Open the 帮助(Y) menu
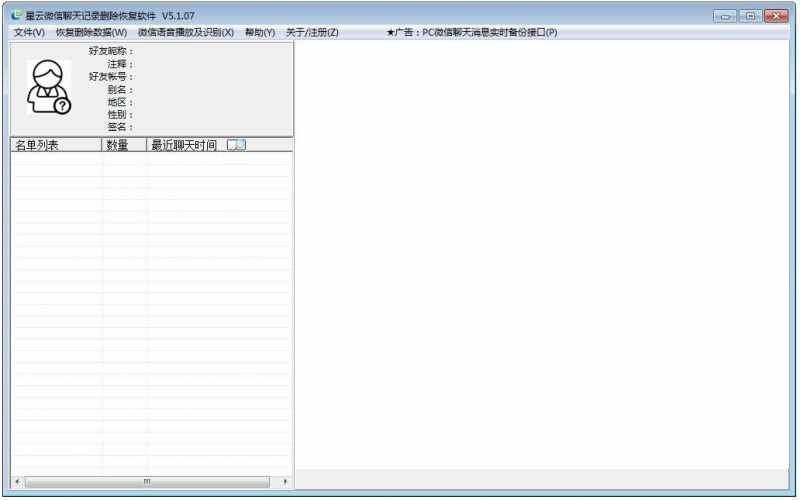 click(x=259, y=32)
